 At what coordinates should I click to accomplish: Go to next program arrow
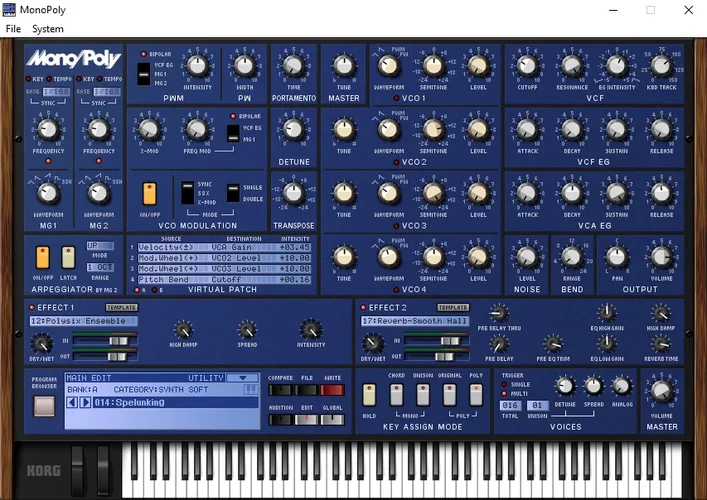[86, 402]
